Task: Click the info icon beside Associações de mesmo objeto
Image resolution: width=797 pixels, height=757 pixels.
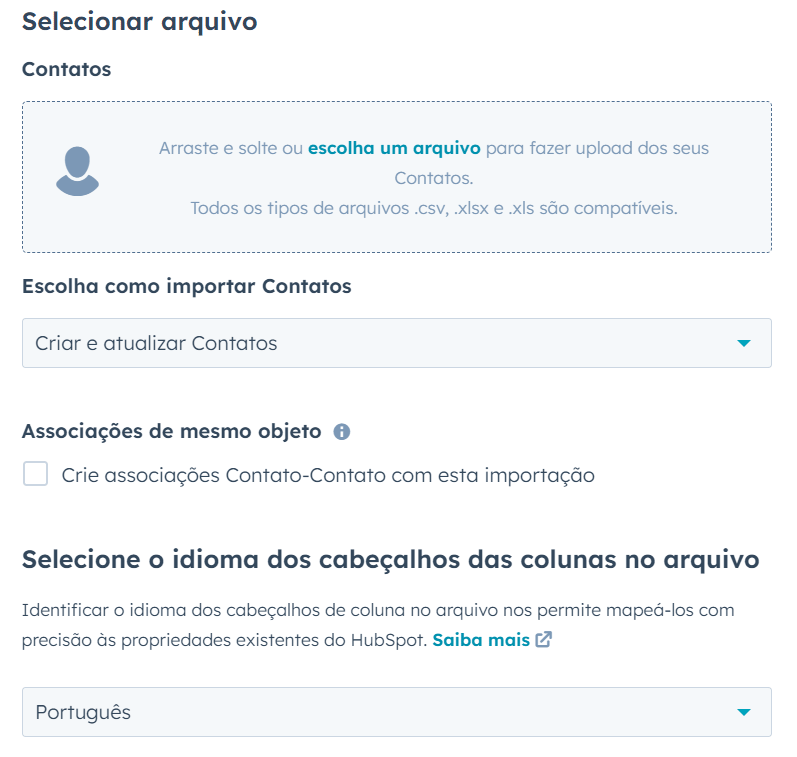Action: [342, 432]
